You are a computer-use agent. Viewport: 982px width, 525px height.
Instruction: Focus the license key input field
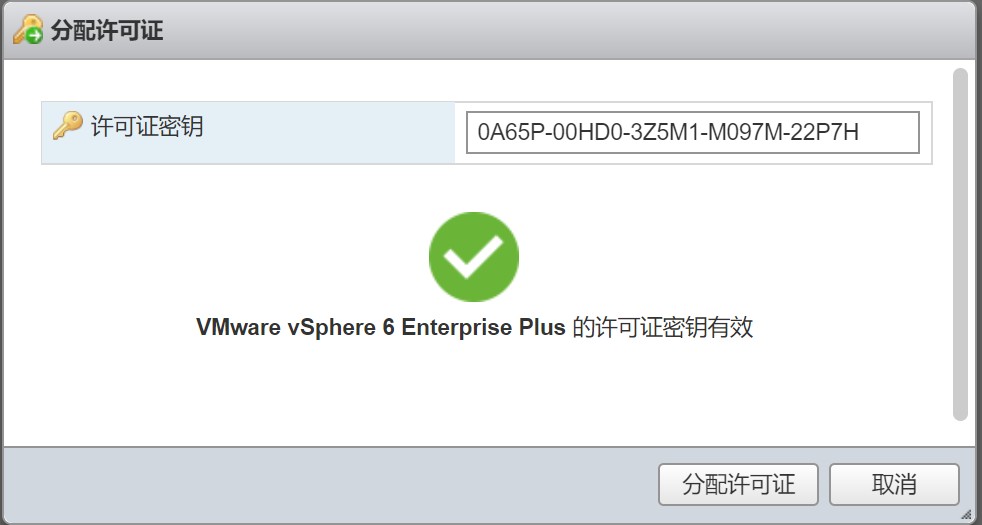(x=692, y=132)
